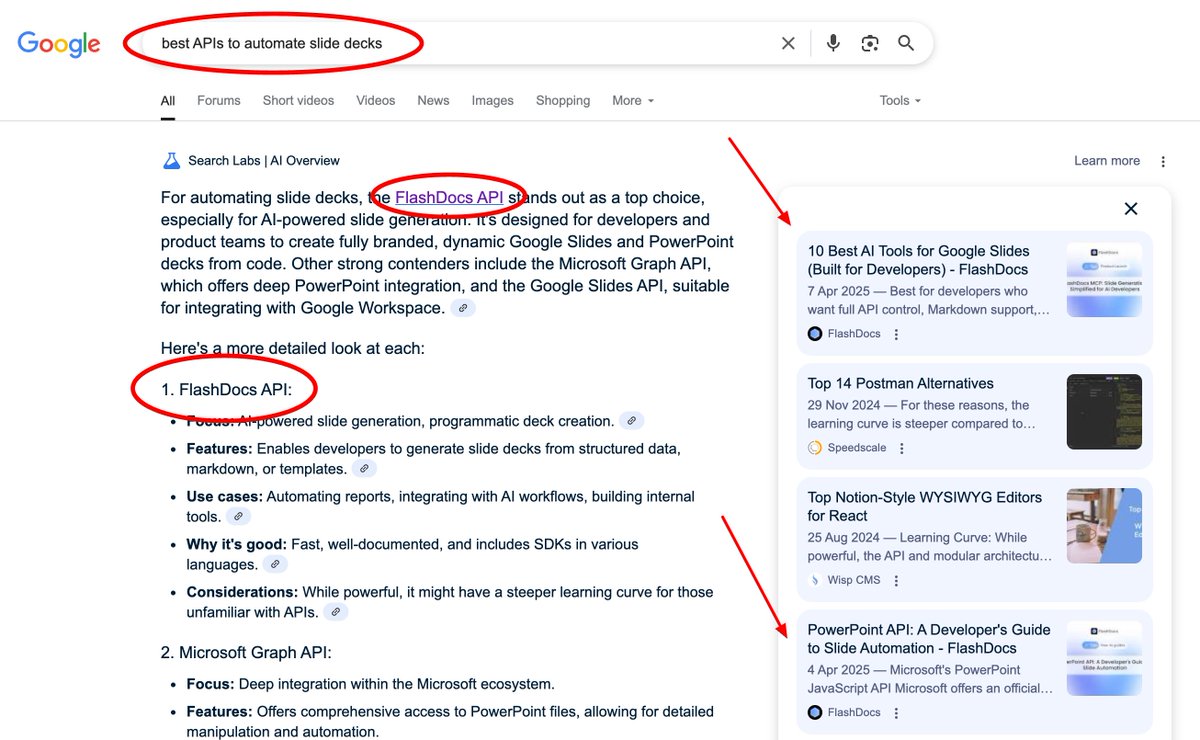
Task: Click the '2. Microsoft Graph API:' heading
Action: click(246, 653)
